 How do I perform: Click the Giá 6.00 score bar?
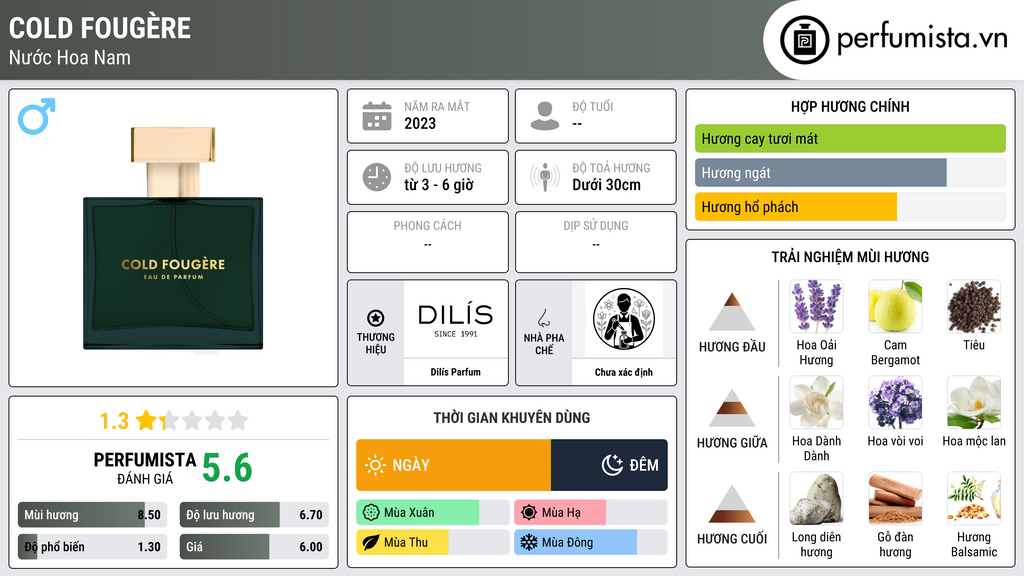[254, 547]
